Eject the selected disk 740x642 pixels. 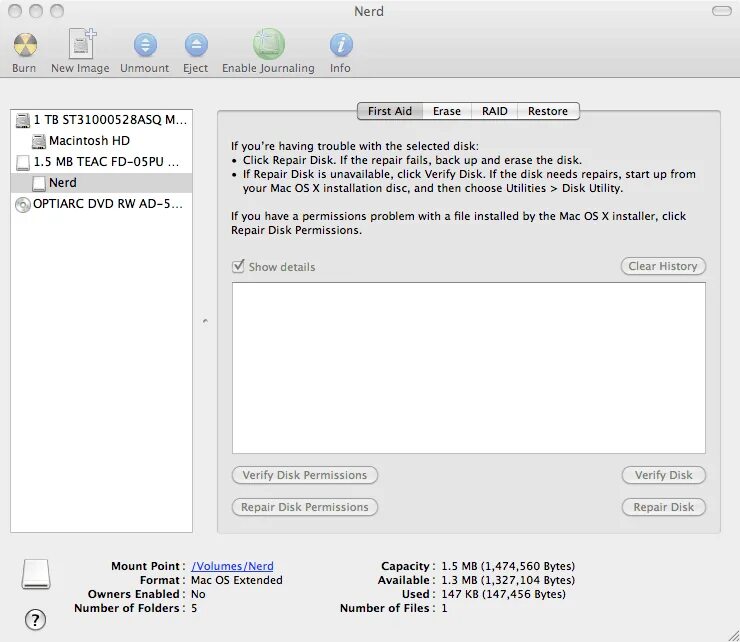pyautogui.click(x=196, y=45)
